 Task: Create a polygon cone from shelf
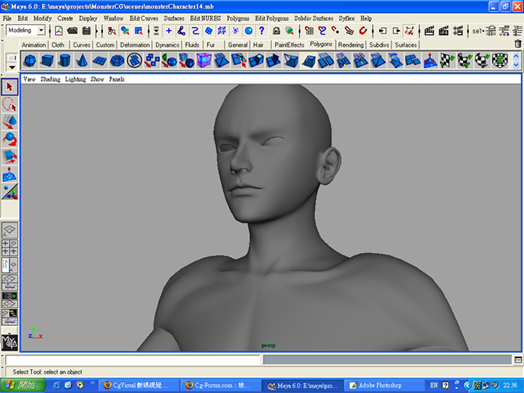click(82, 61)
